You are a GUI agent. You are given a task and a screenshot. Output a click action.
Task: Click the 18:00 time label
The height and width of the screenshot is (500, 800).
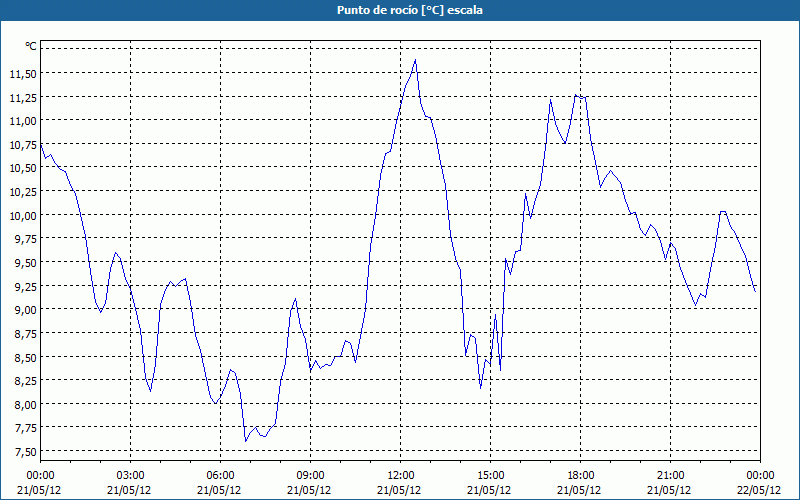[x=581, y=475]
